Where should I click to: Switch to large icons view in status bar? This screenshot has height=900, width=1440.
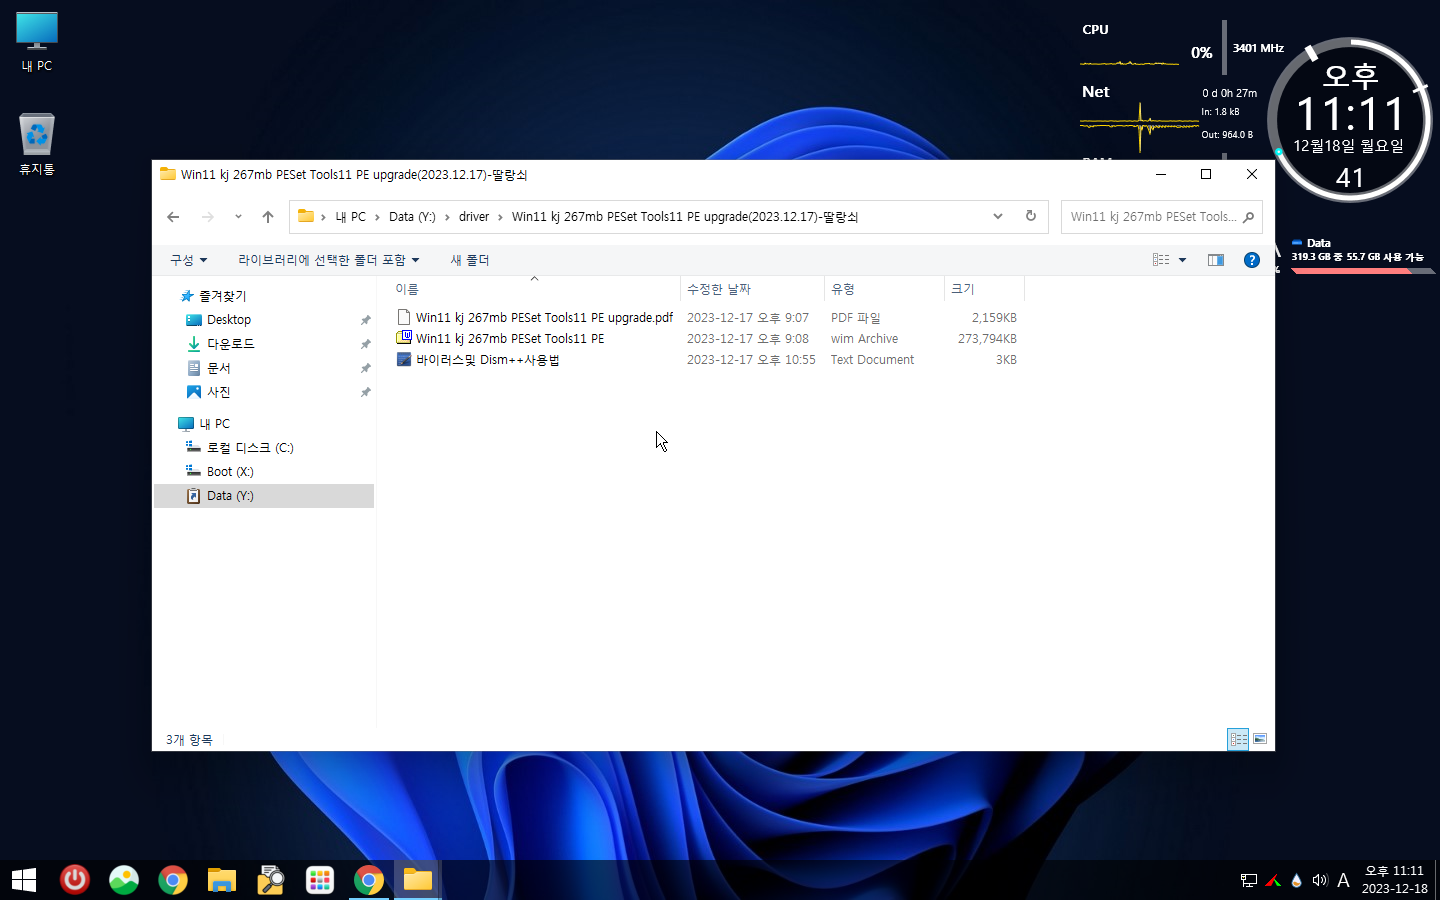pos(1260,739)
